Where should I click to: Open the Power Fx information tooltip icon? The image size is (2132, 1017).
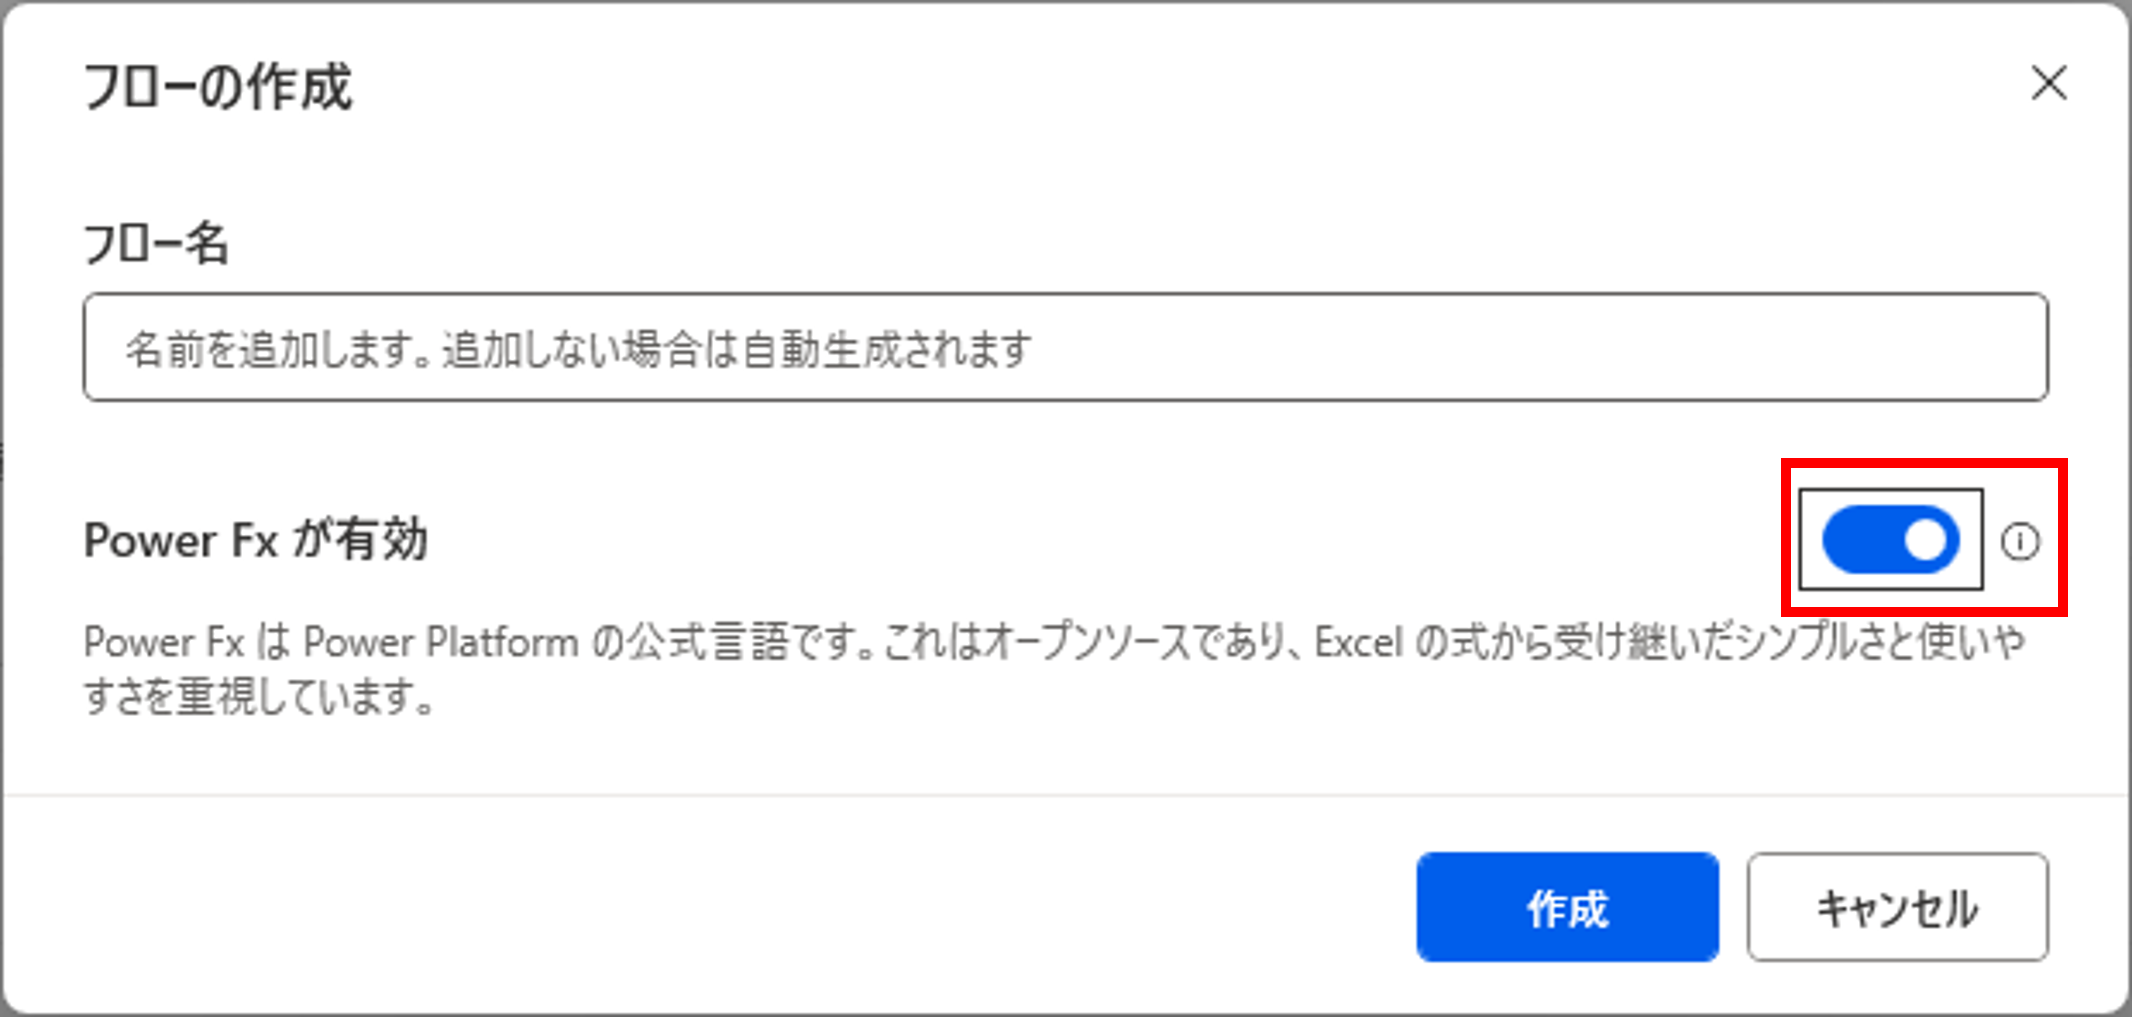2019,541
